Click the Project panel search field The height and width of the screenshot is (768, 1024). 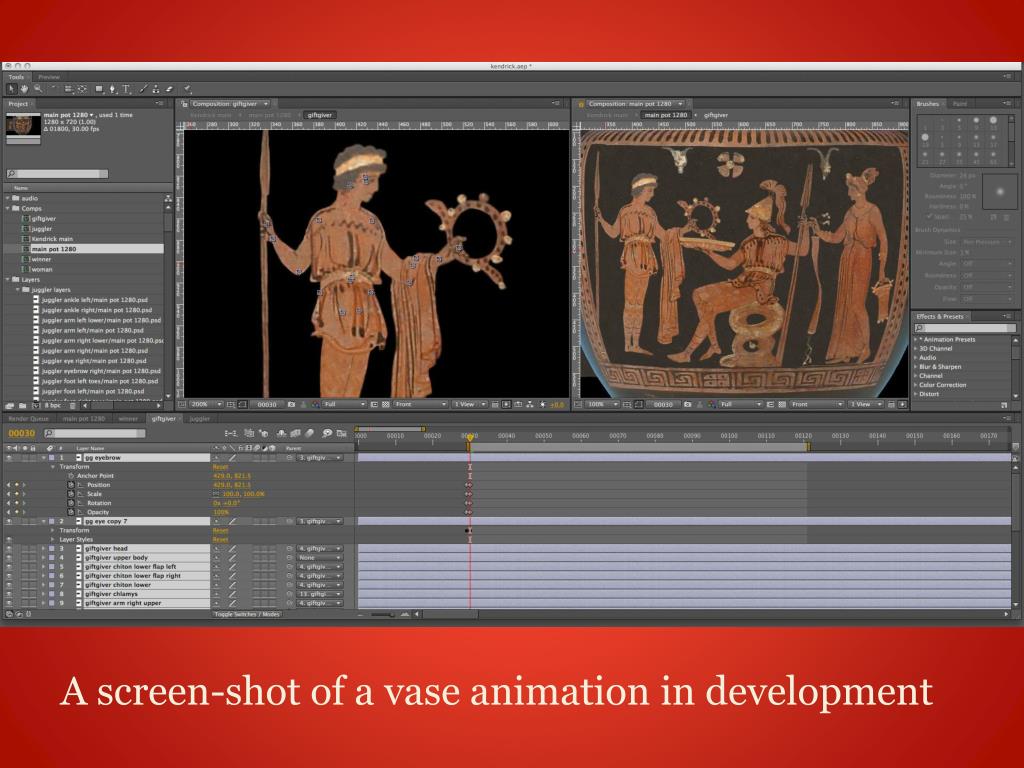point(57,174)
